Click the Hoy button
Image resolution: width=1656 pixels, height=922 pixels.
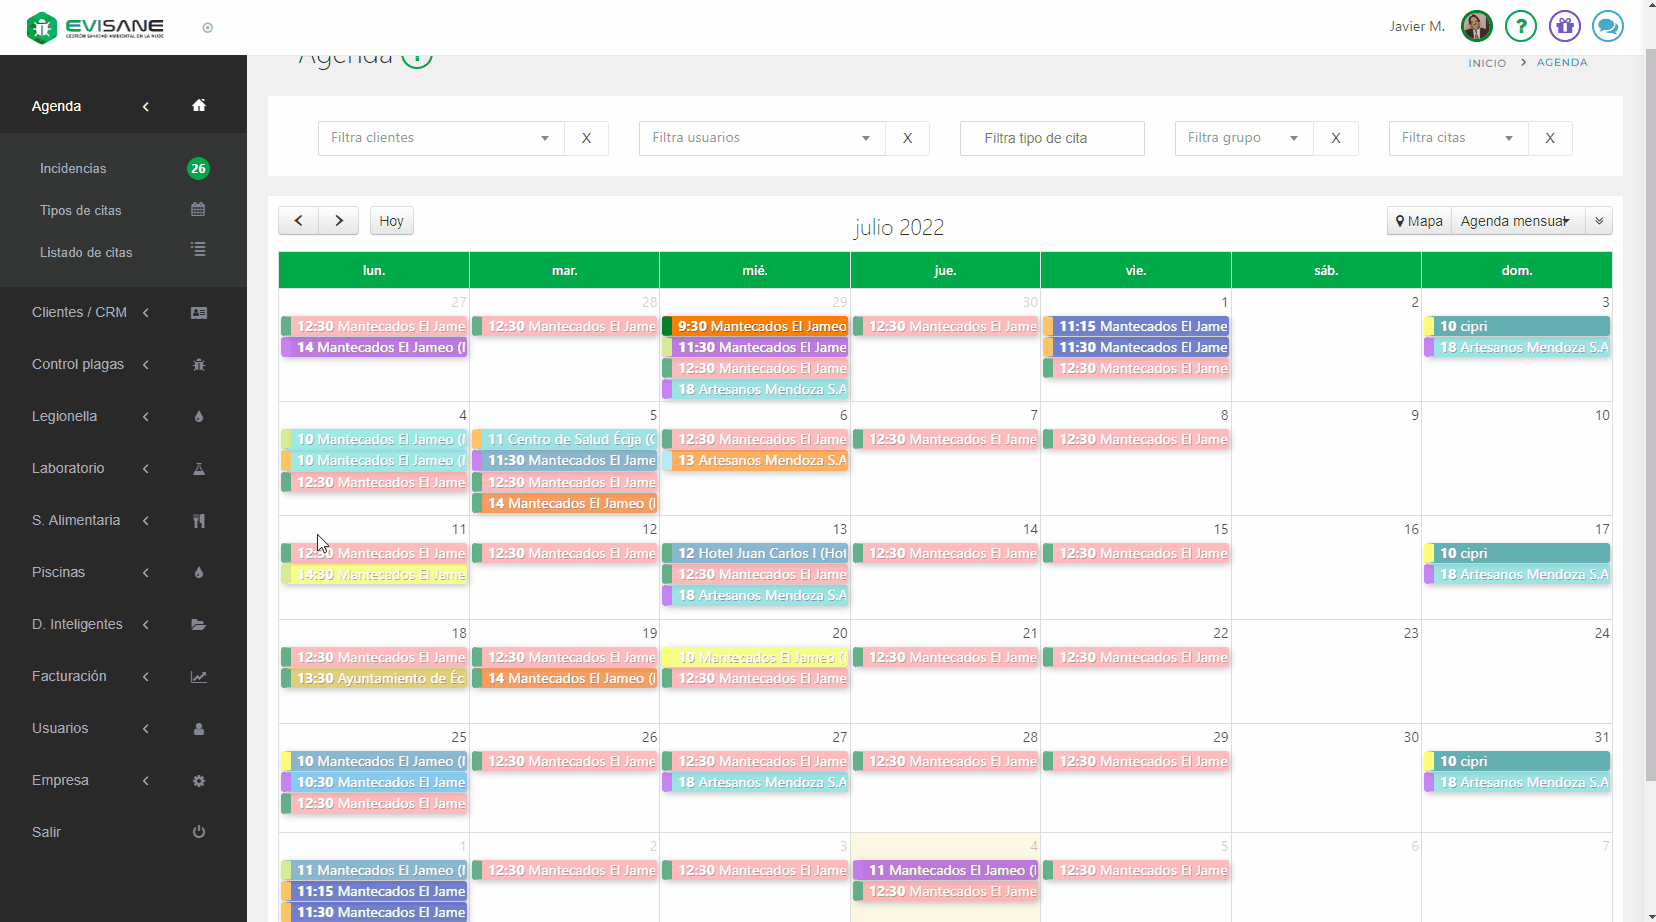(391, 221)
